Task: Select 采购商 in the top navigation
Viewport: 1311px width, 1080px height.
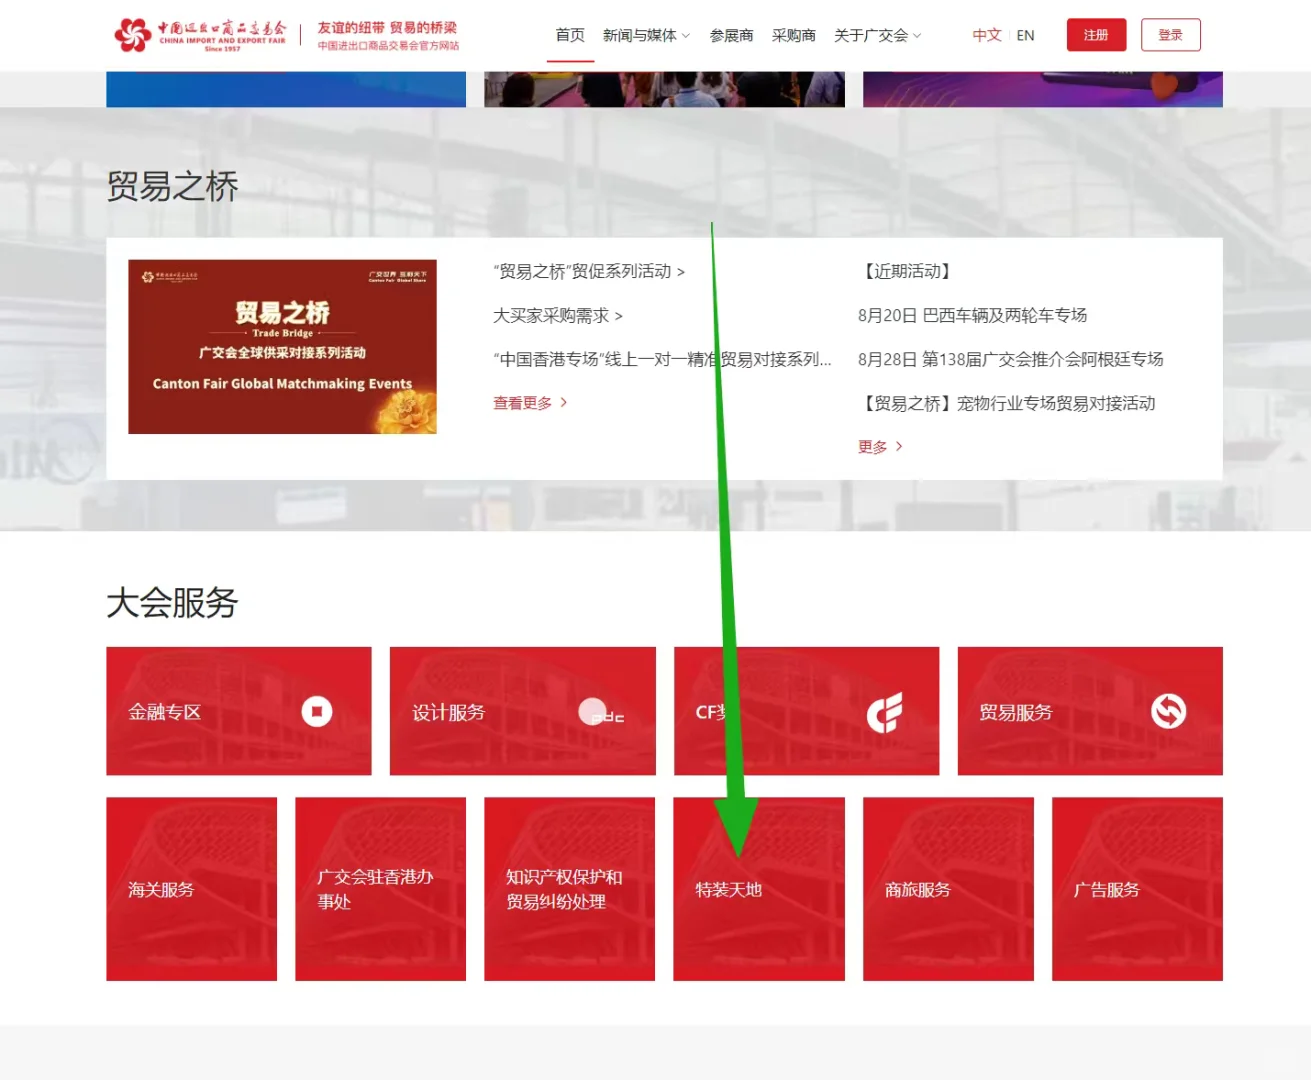Action: [794, 35]
